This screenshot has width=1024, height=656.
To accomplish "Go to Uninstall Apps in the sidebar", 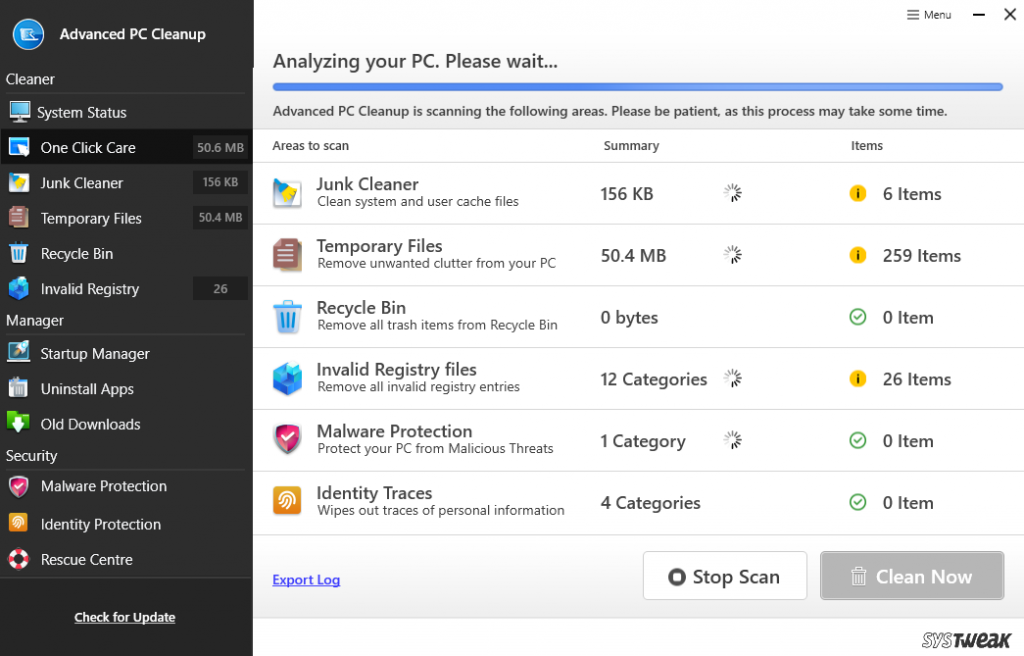I will point(126,389).
